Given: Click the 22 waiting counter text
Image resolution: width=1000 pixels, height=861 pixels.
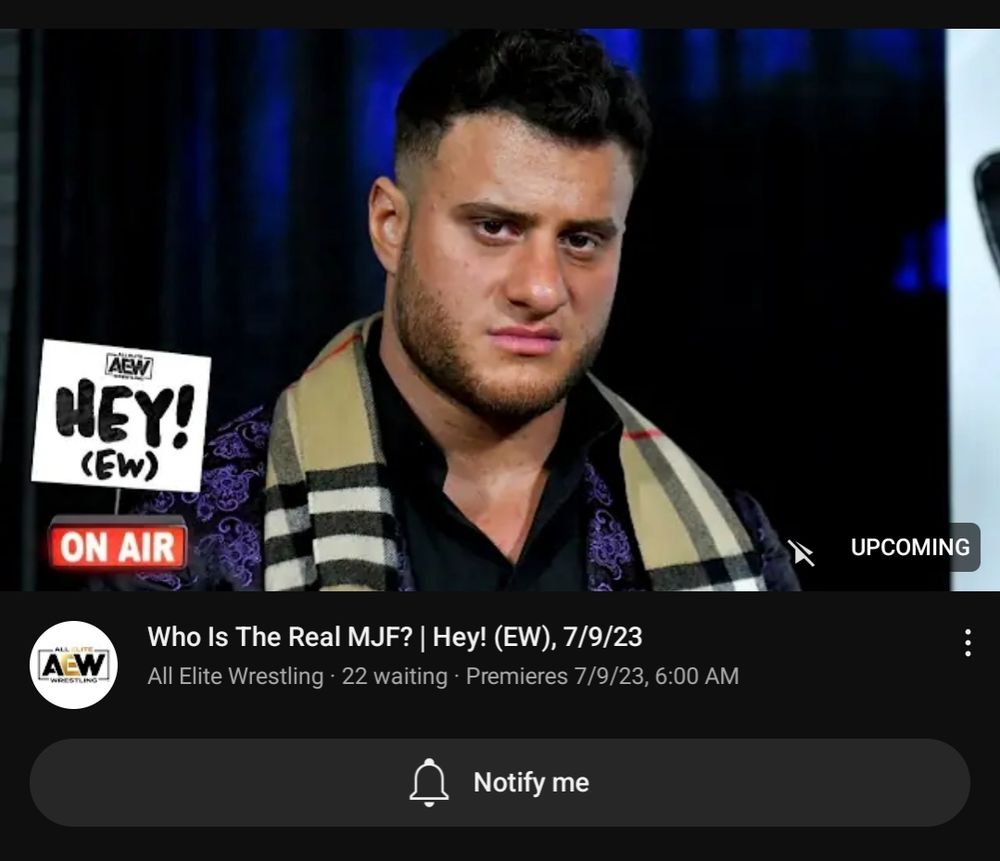Looking at the screenshot, I should (x=394, y=676).
